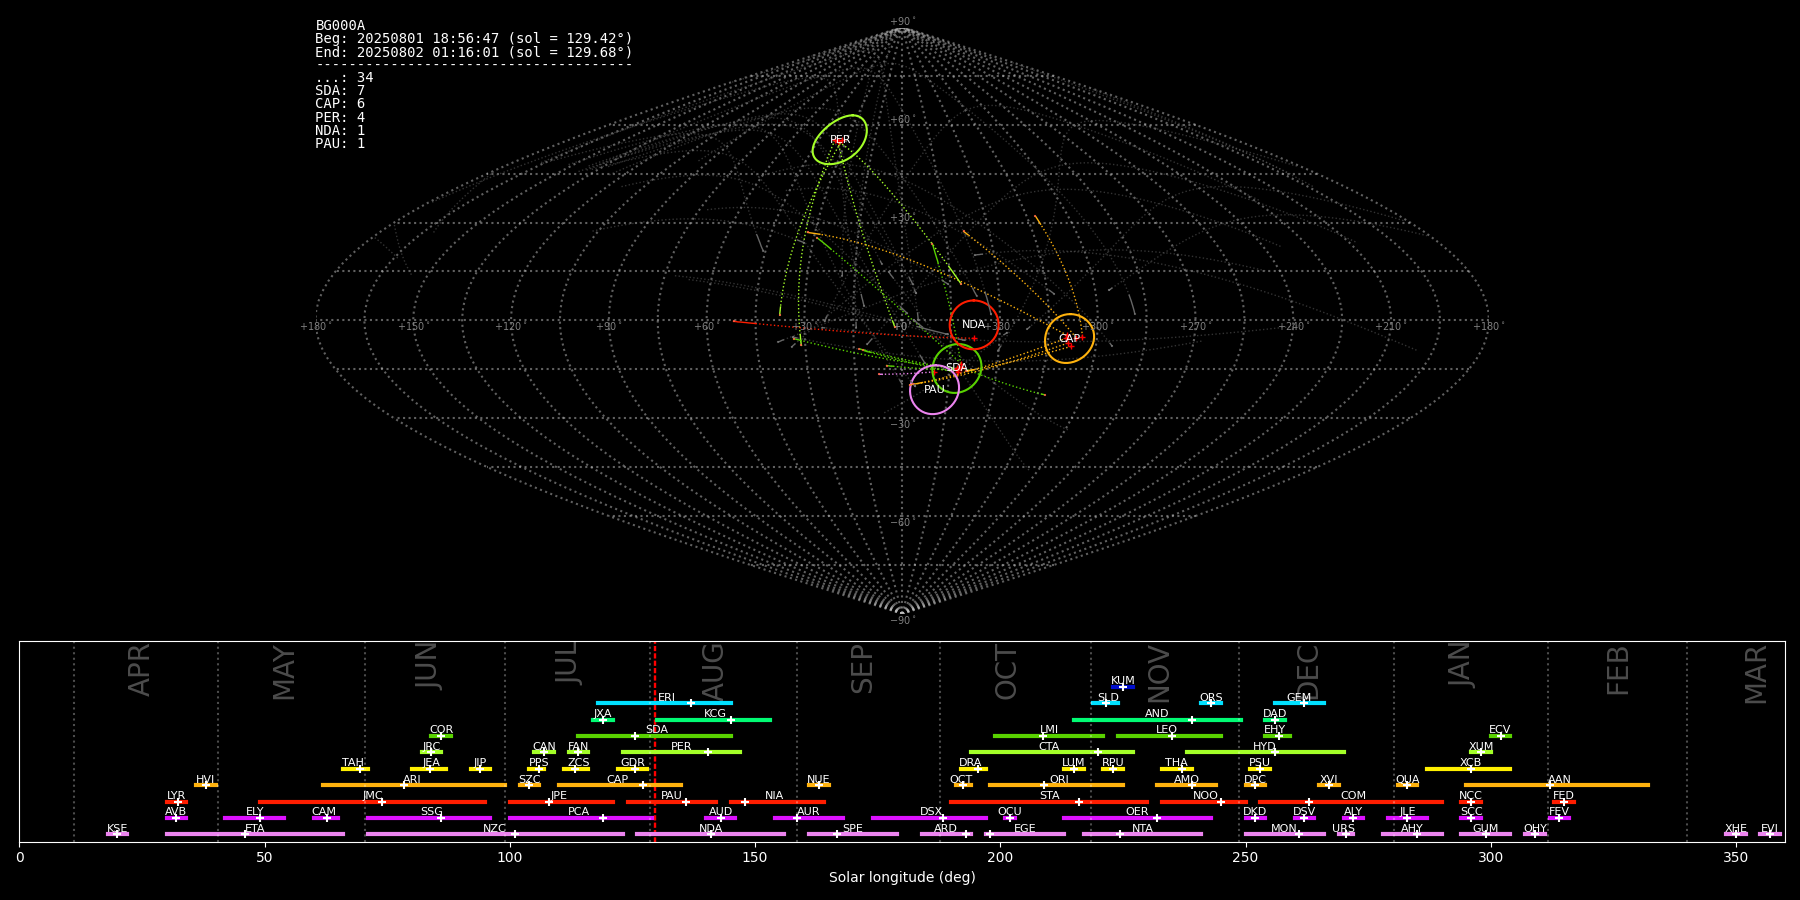The height and width of the screenshot is (900, 1800).
Task: Select the CAP shower bar in the timeline
Action: coord(620,785)
